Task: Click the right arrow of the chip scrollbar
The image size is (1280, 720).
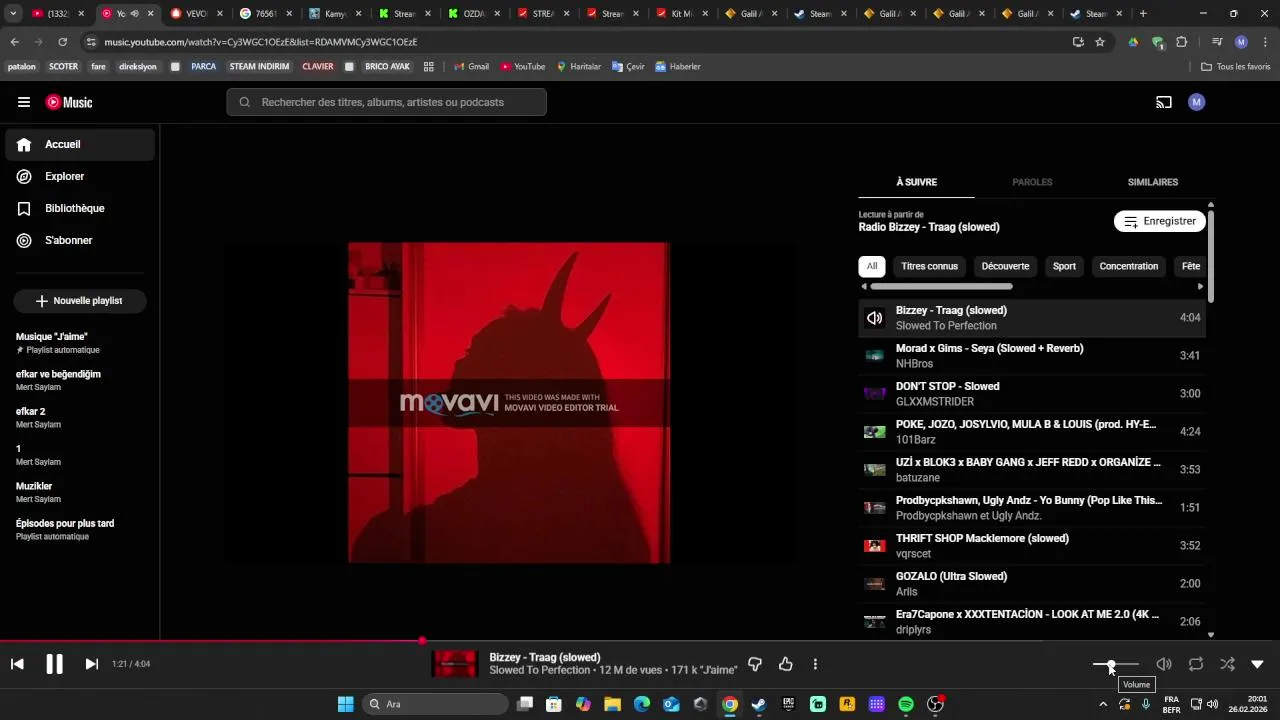Action: tap(1200, 287)
